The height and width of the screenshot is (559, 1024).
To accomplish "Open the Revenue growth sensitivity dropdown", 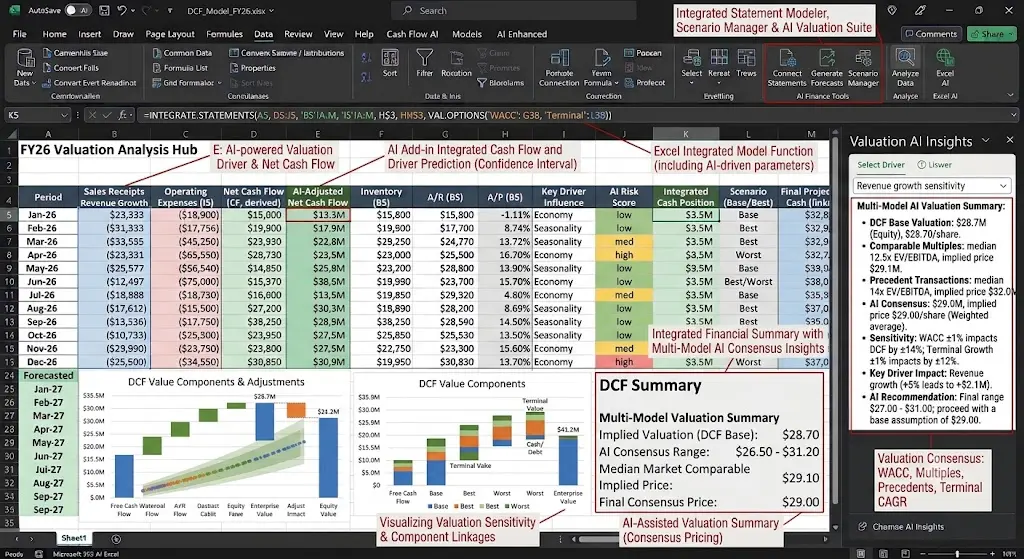I will coord(932,186).
